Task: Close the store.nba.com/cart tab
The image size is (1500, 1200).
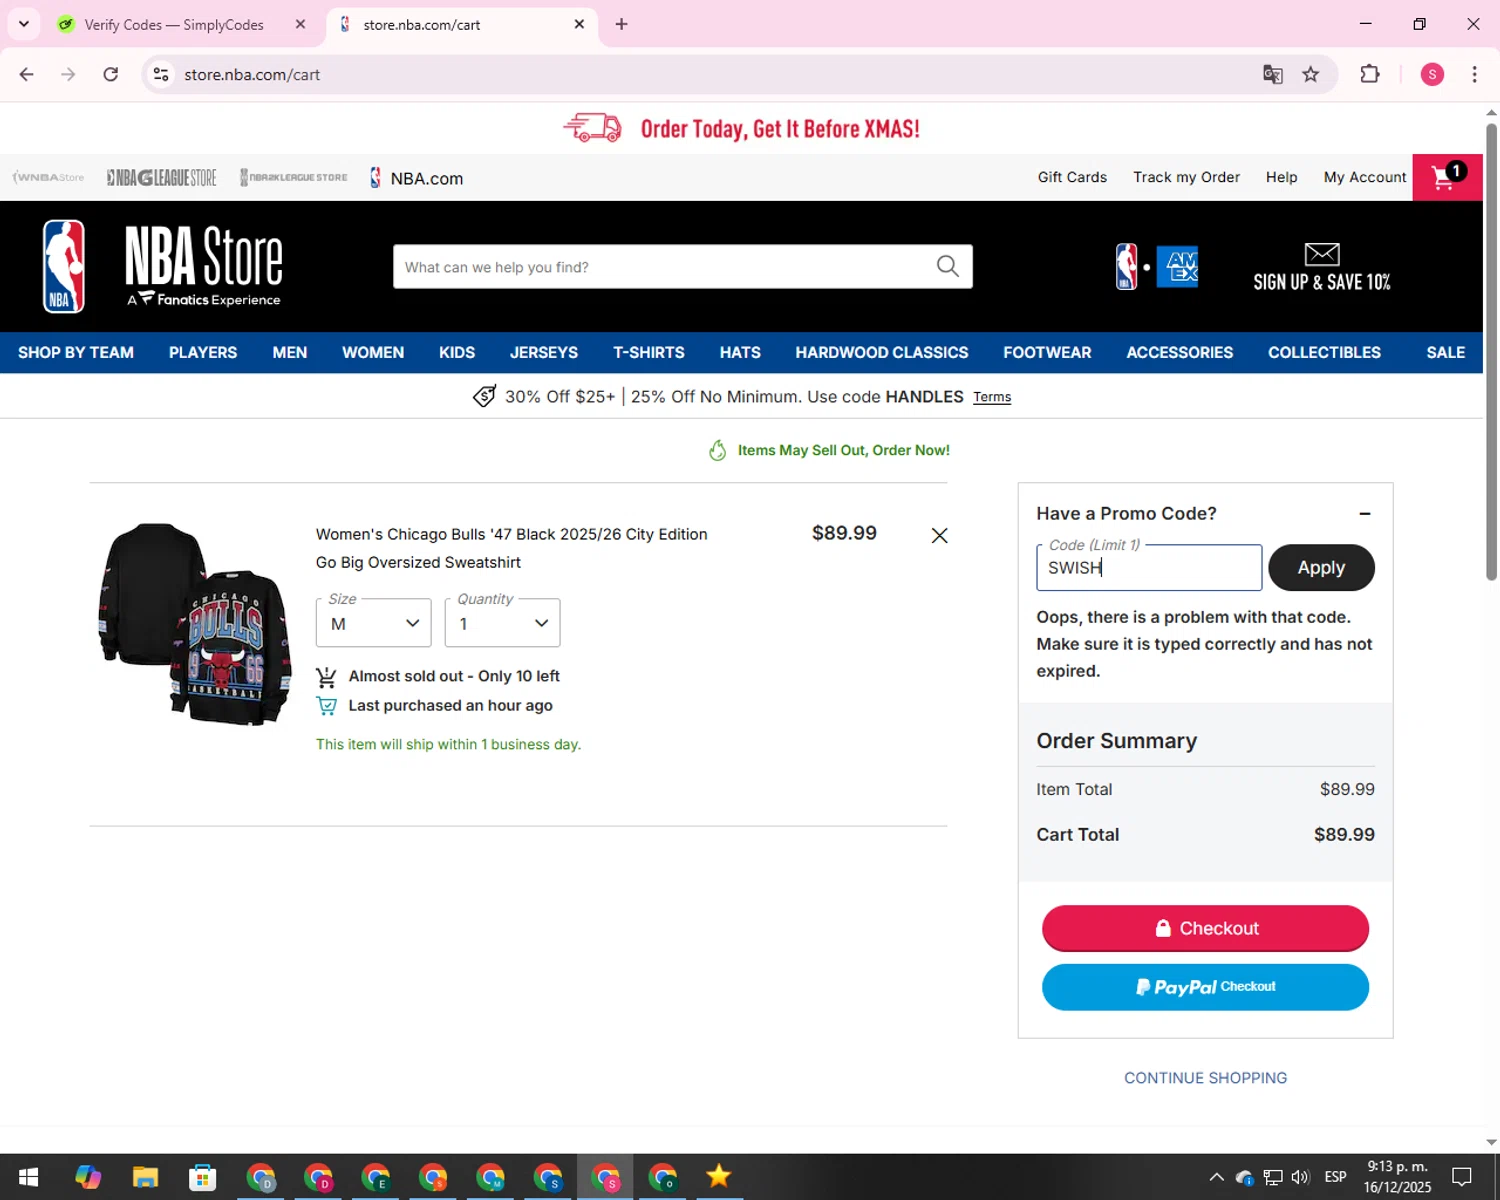Action: tap(579, 24)
